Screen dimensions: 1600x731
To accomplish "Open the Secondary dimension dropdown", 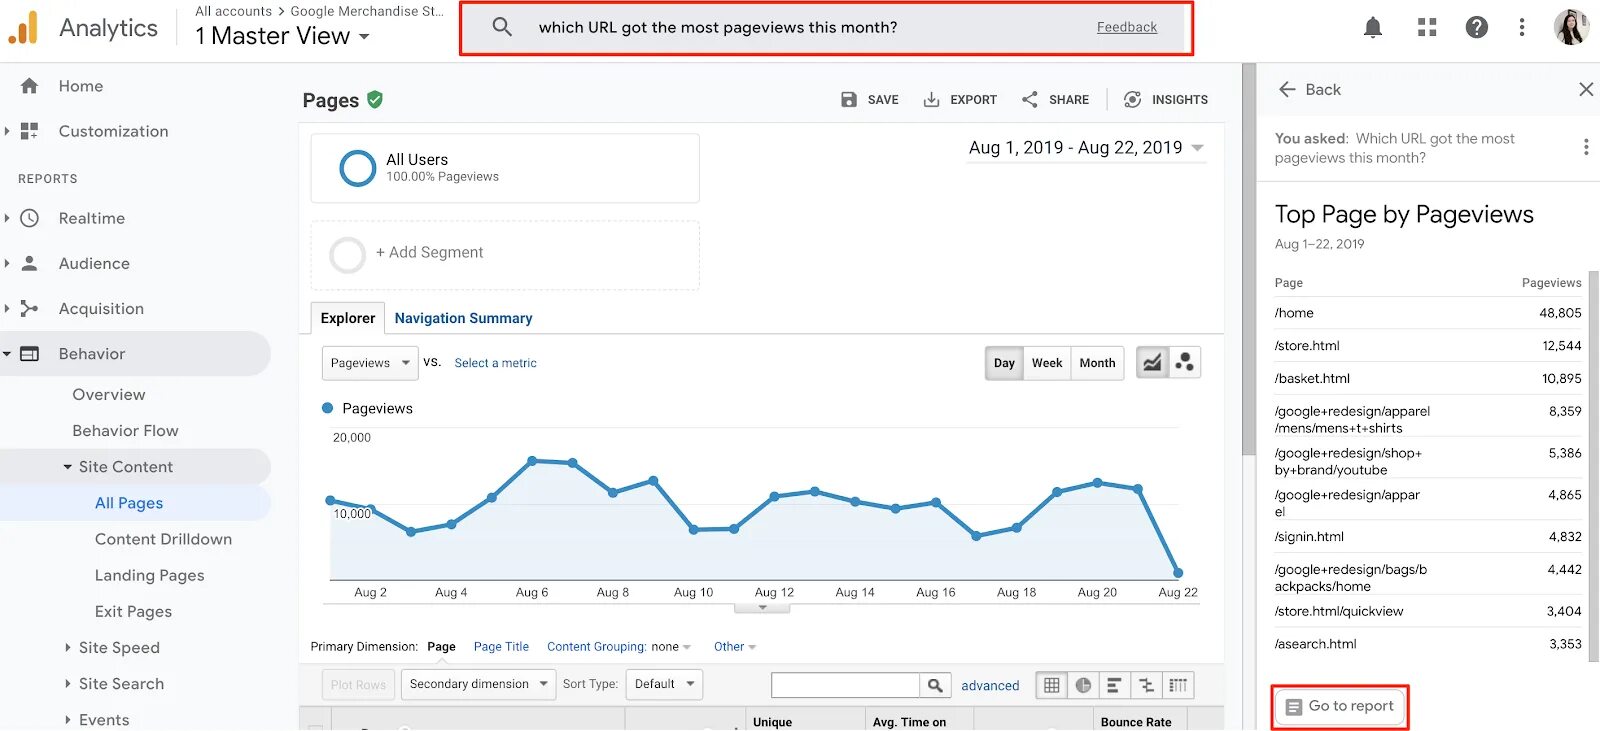I will (x=478, y=684).
